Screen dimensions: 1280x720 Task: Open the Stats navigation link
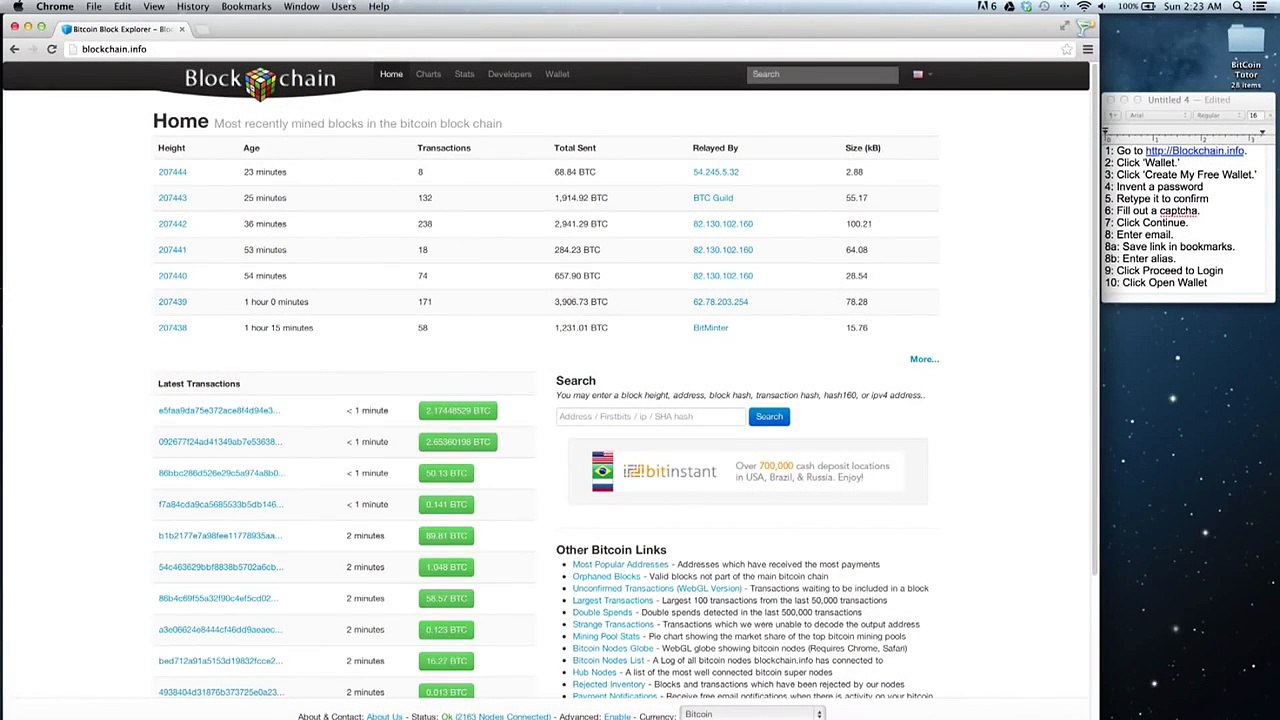click(x=464, y=74)
